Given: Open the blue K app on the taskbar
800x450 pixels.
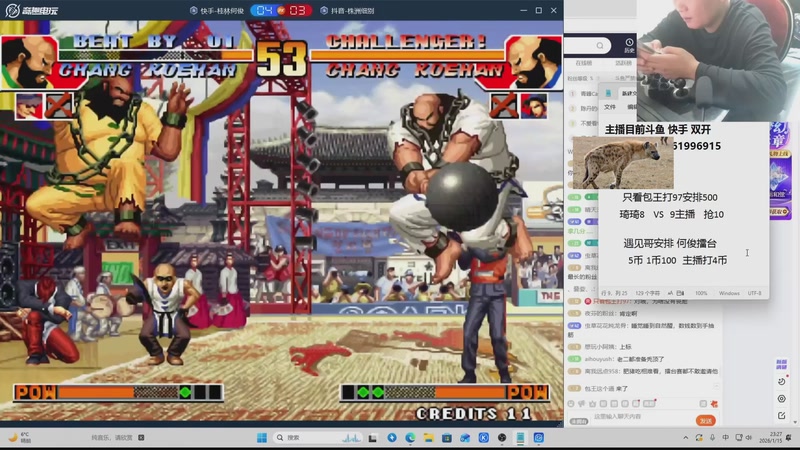Looking at the screenshot, I should [x=484, y=438].
